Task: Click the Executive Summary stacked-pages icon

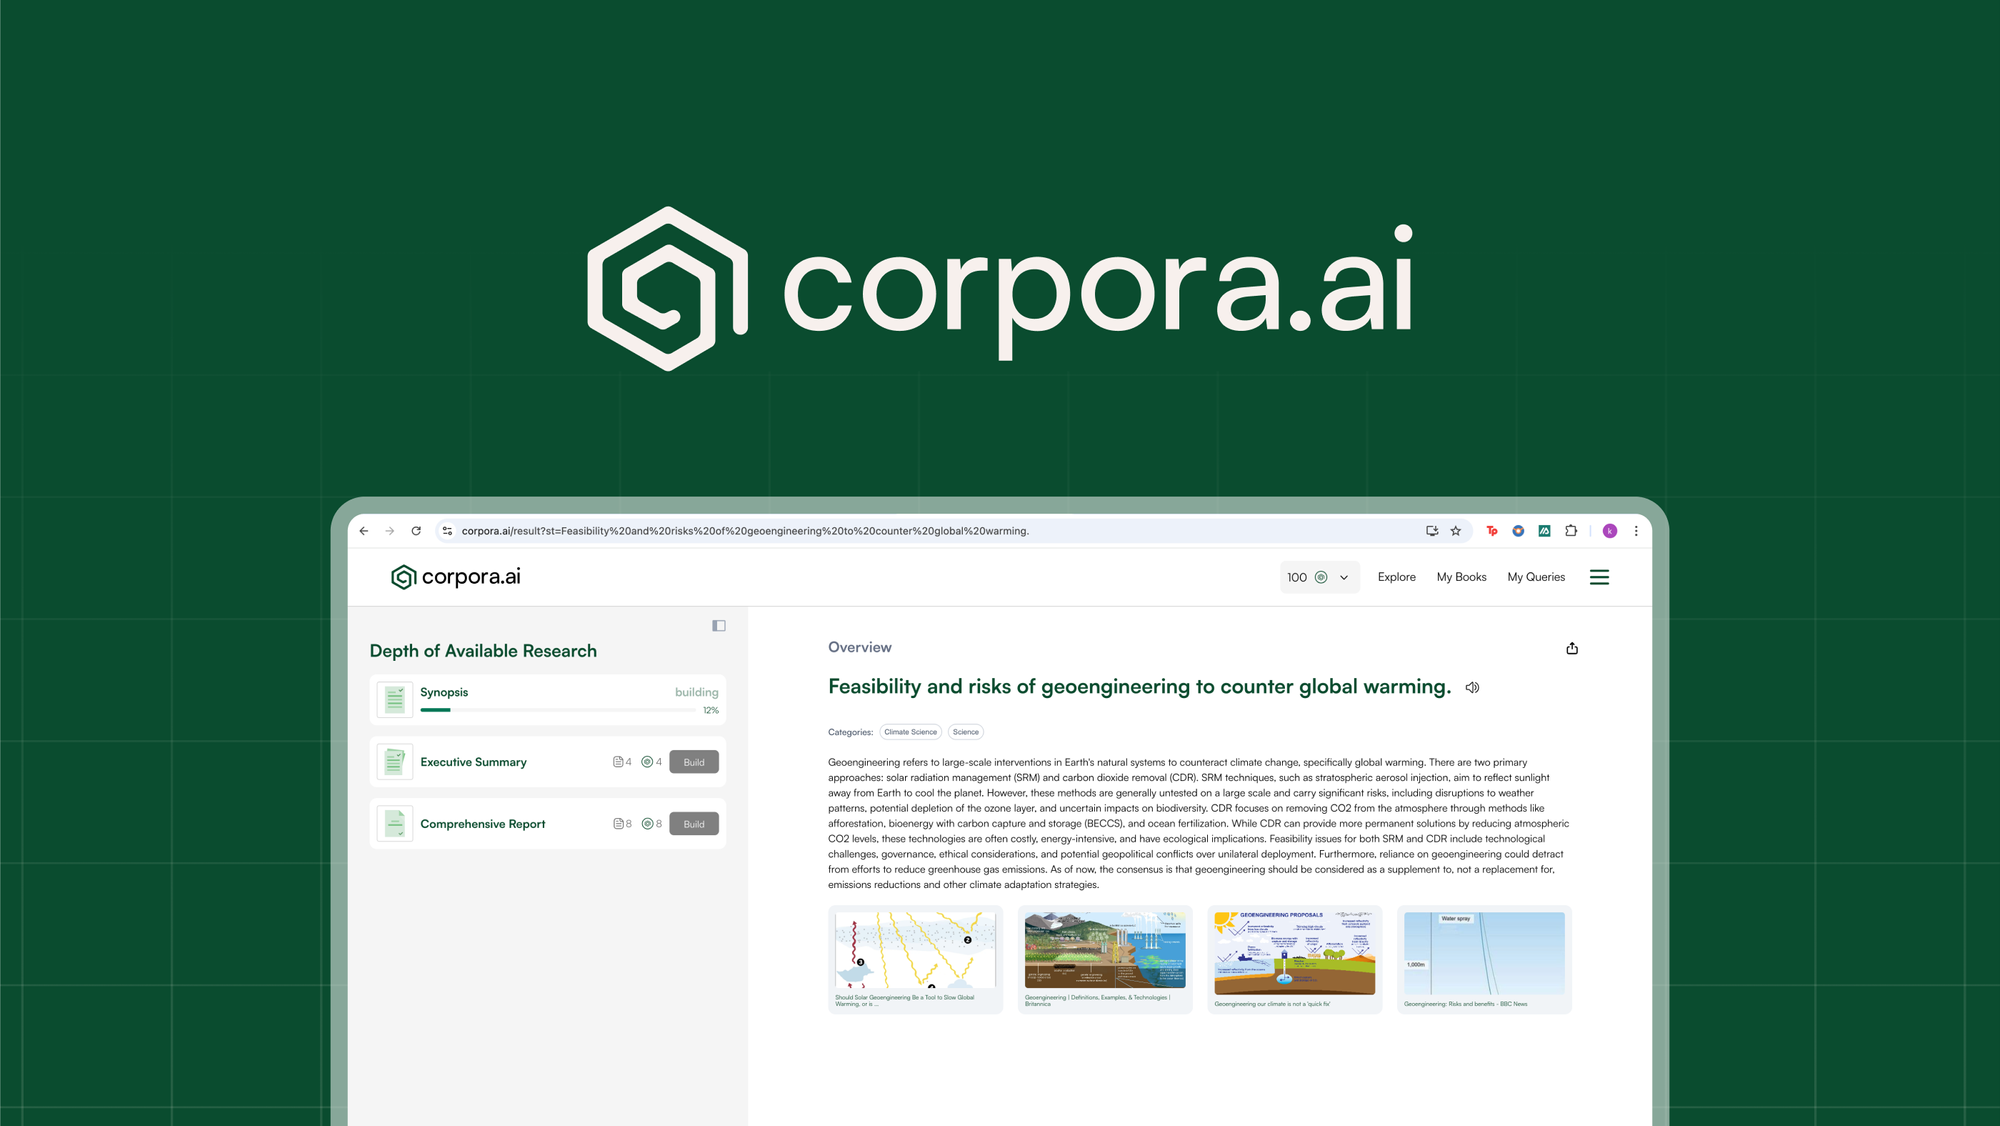Action: 394,761
